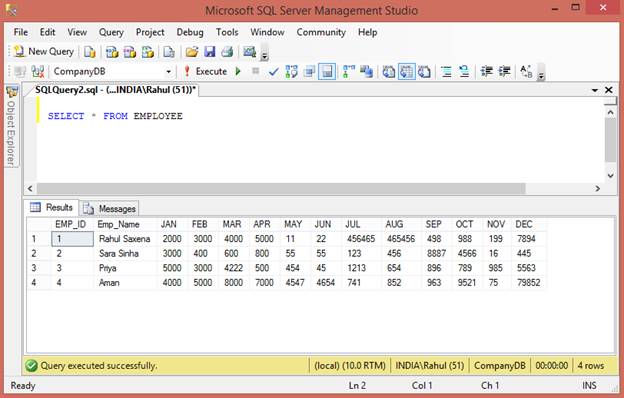
Task: Open the Help menu
Action: coord(367,32)
